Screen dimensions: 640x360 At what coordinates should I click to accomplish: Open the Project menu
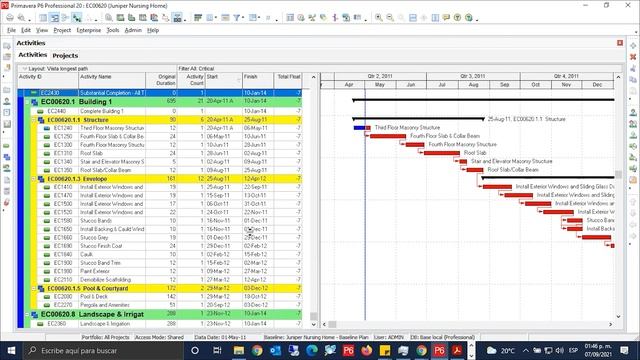[62, 30]
